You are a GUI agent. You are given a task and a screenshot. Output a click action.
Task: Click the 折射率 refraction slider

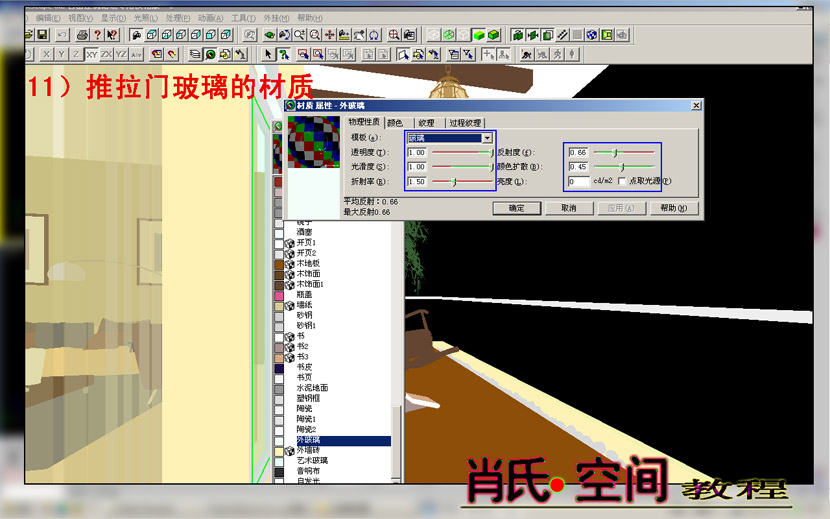[x=462, y=182]
